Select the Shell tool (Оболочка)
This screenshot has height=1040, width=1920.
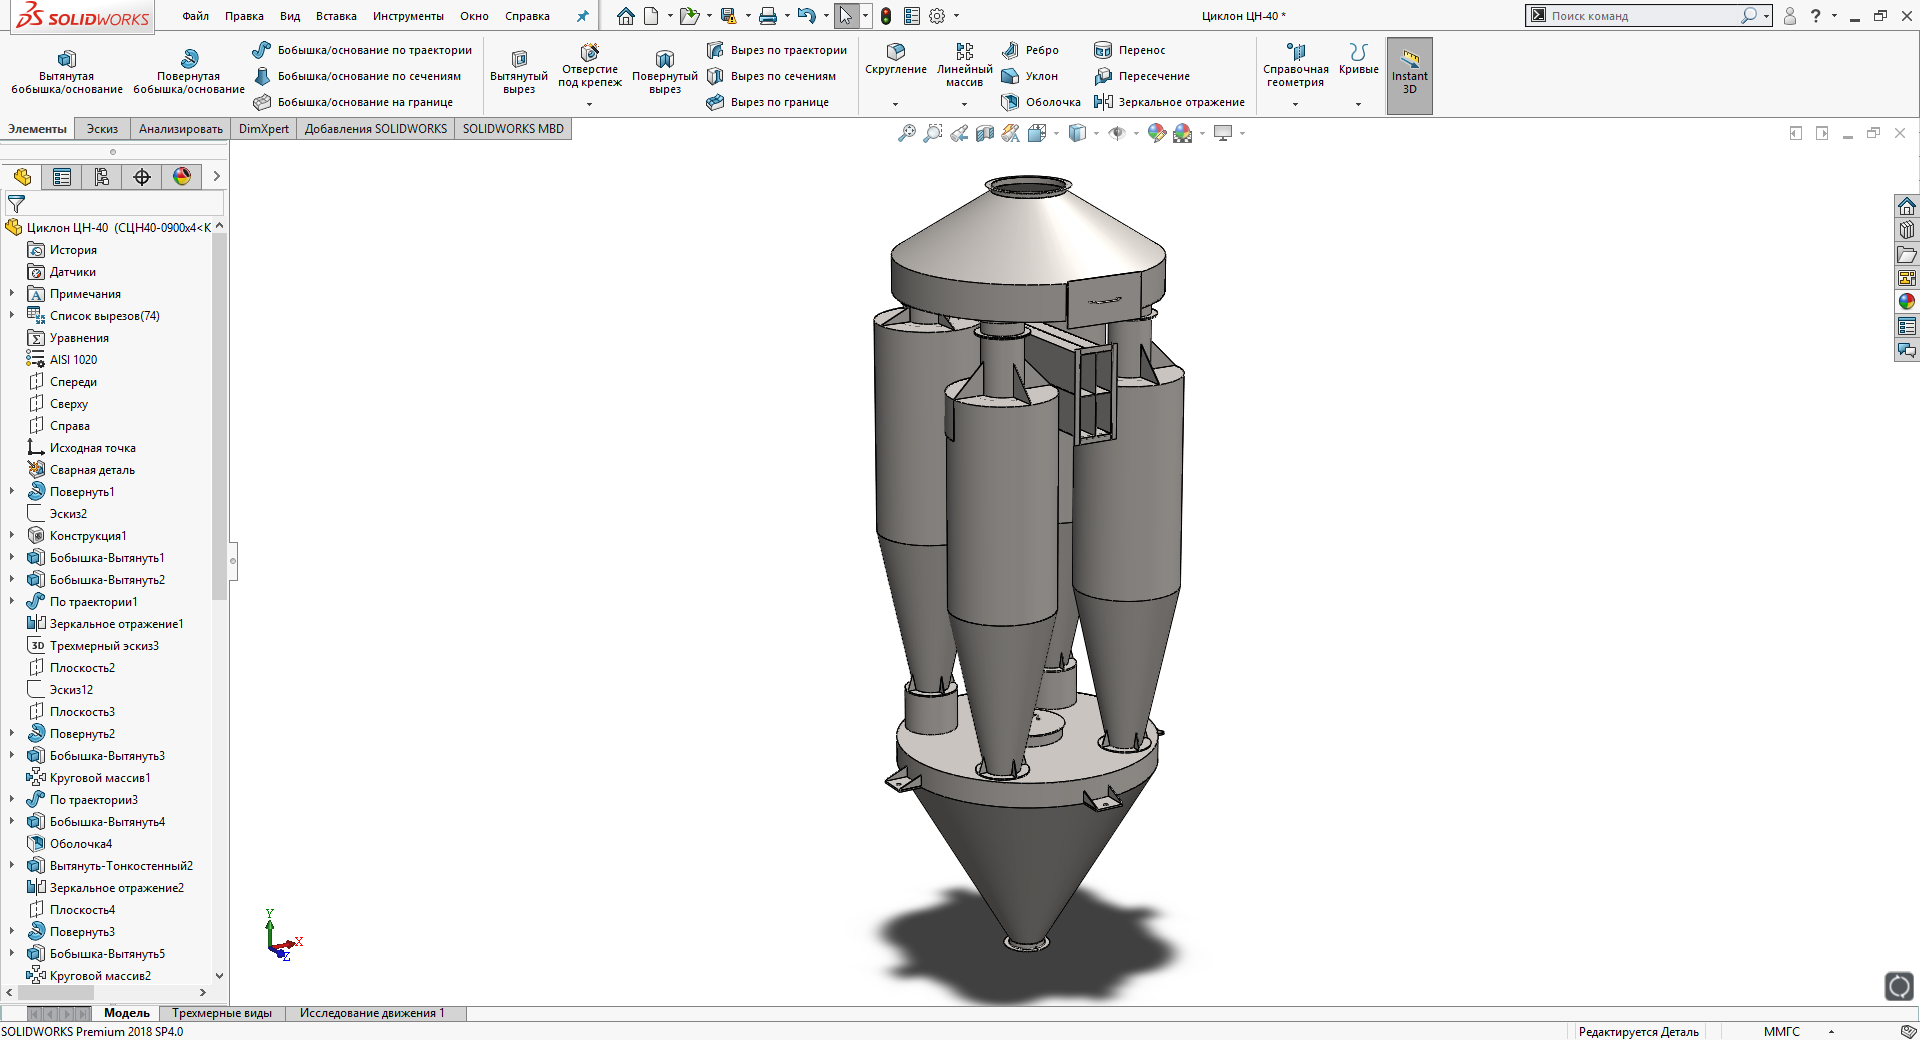pyautogui.click(x=1041, y=102)
